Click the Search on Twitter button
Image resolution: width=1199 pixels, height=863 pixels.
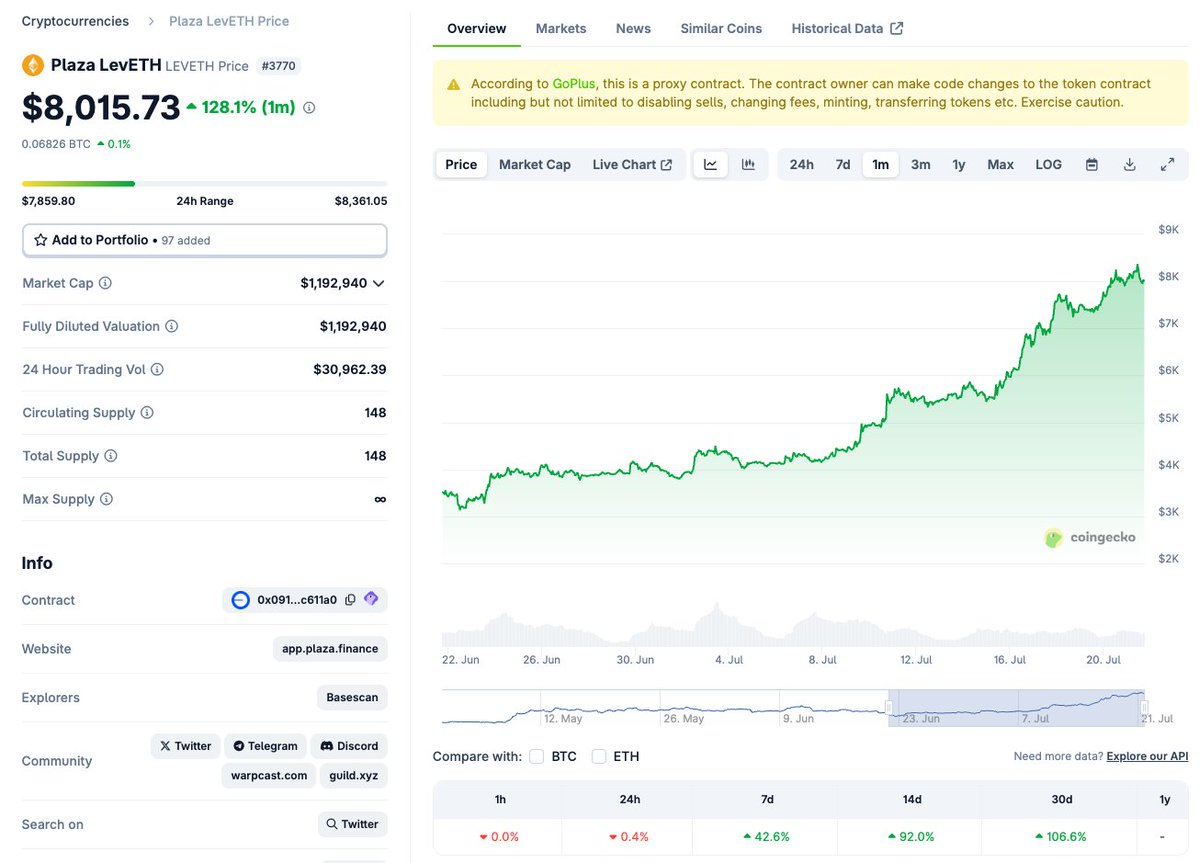[x=353, y=824]
